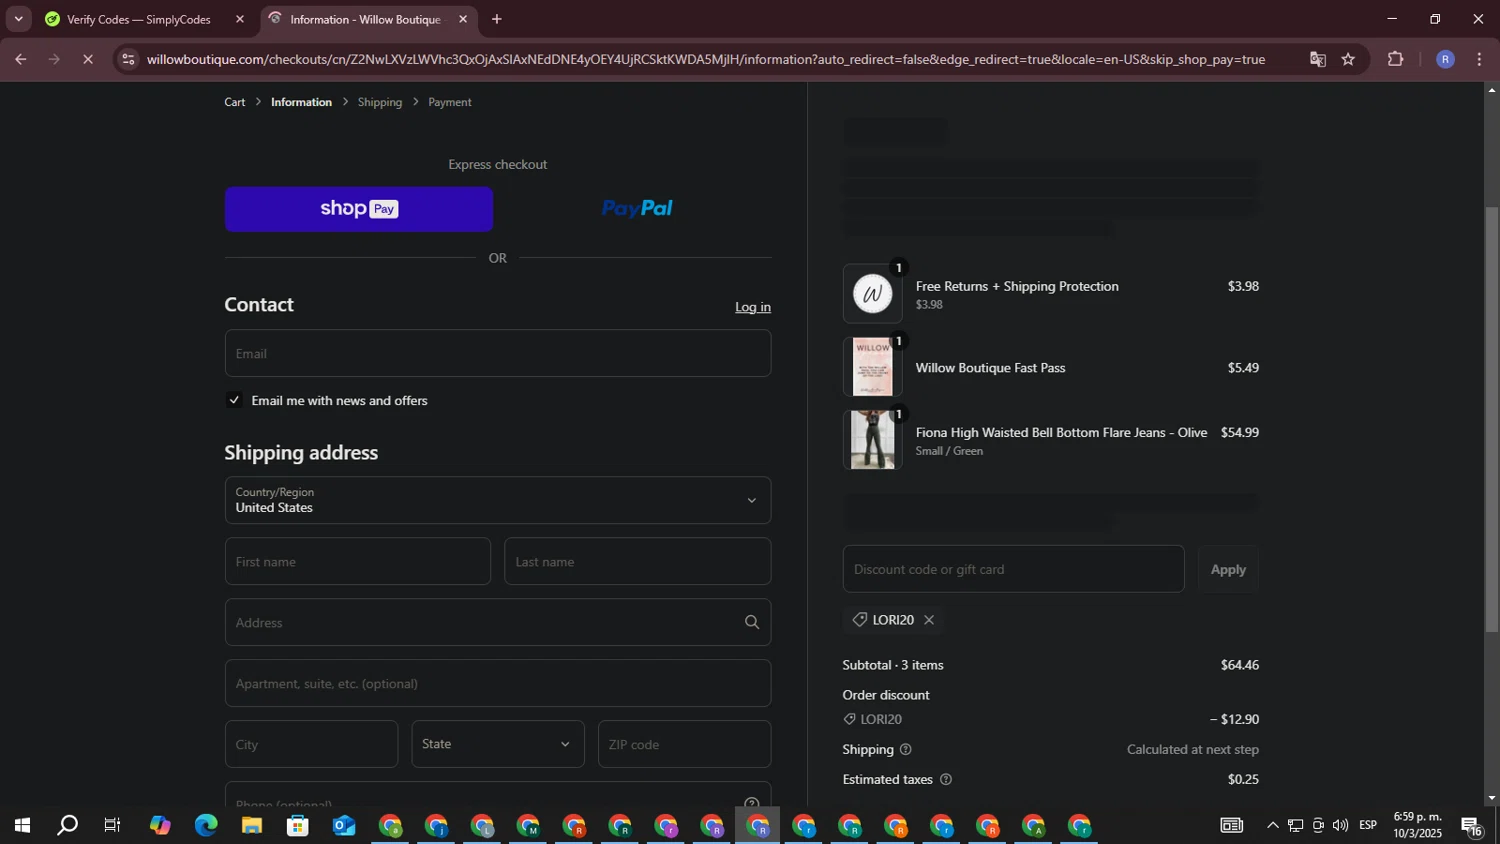Click the address bar URL
This screenshot has width=1500, height=844.
706,59
